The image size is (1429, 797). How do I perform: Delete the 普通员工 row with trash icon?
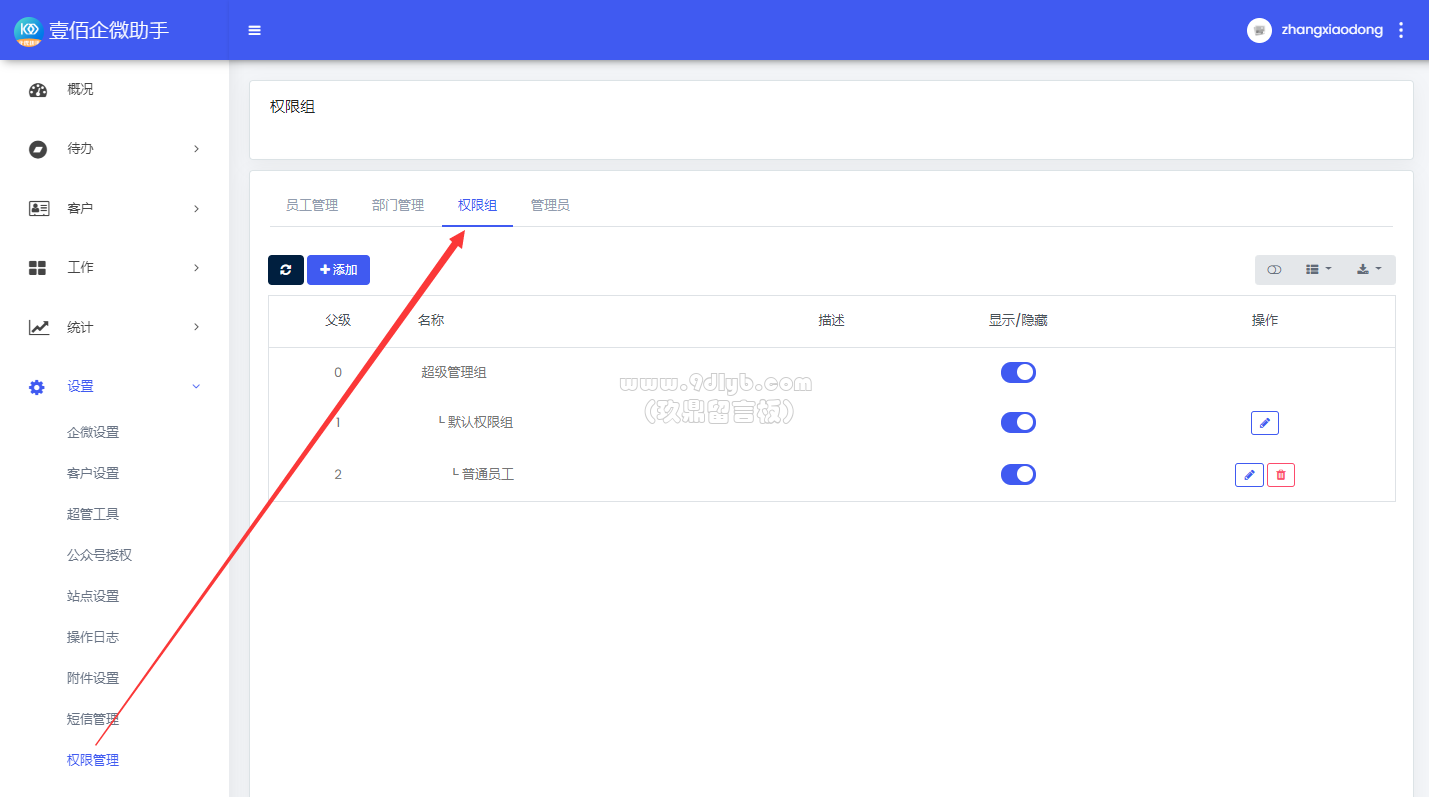click(1281, 475)
